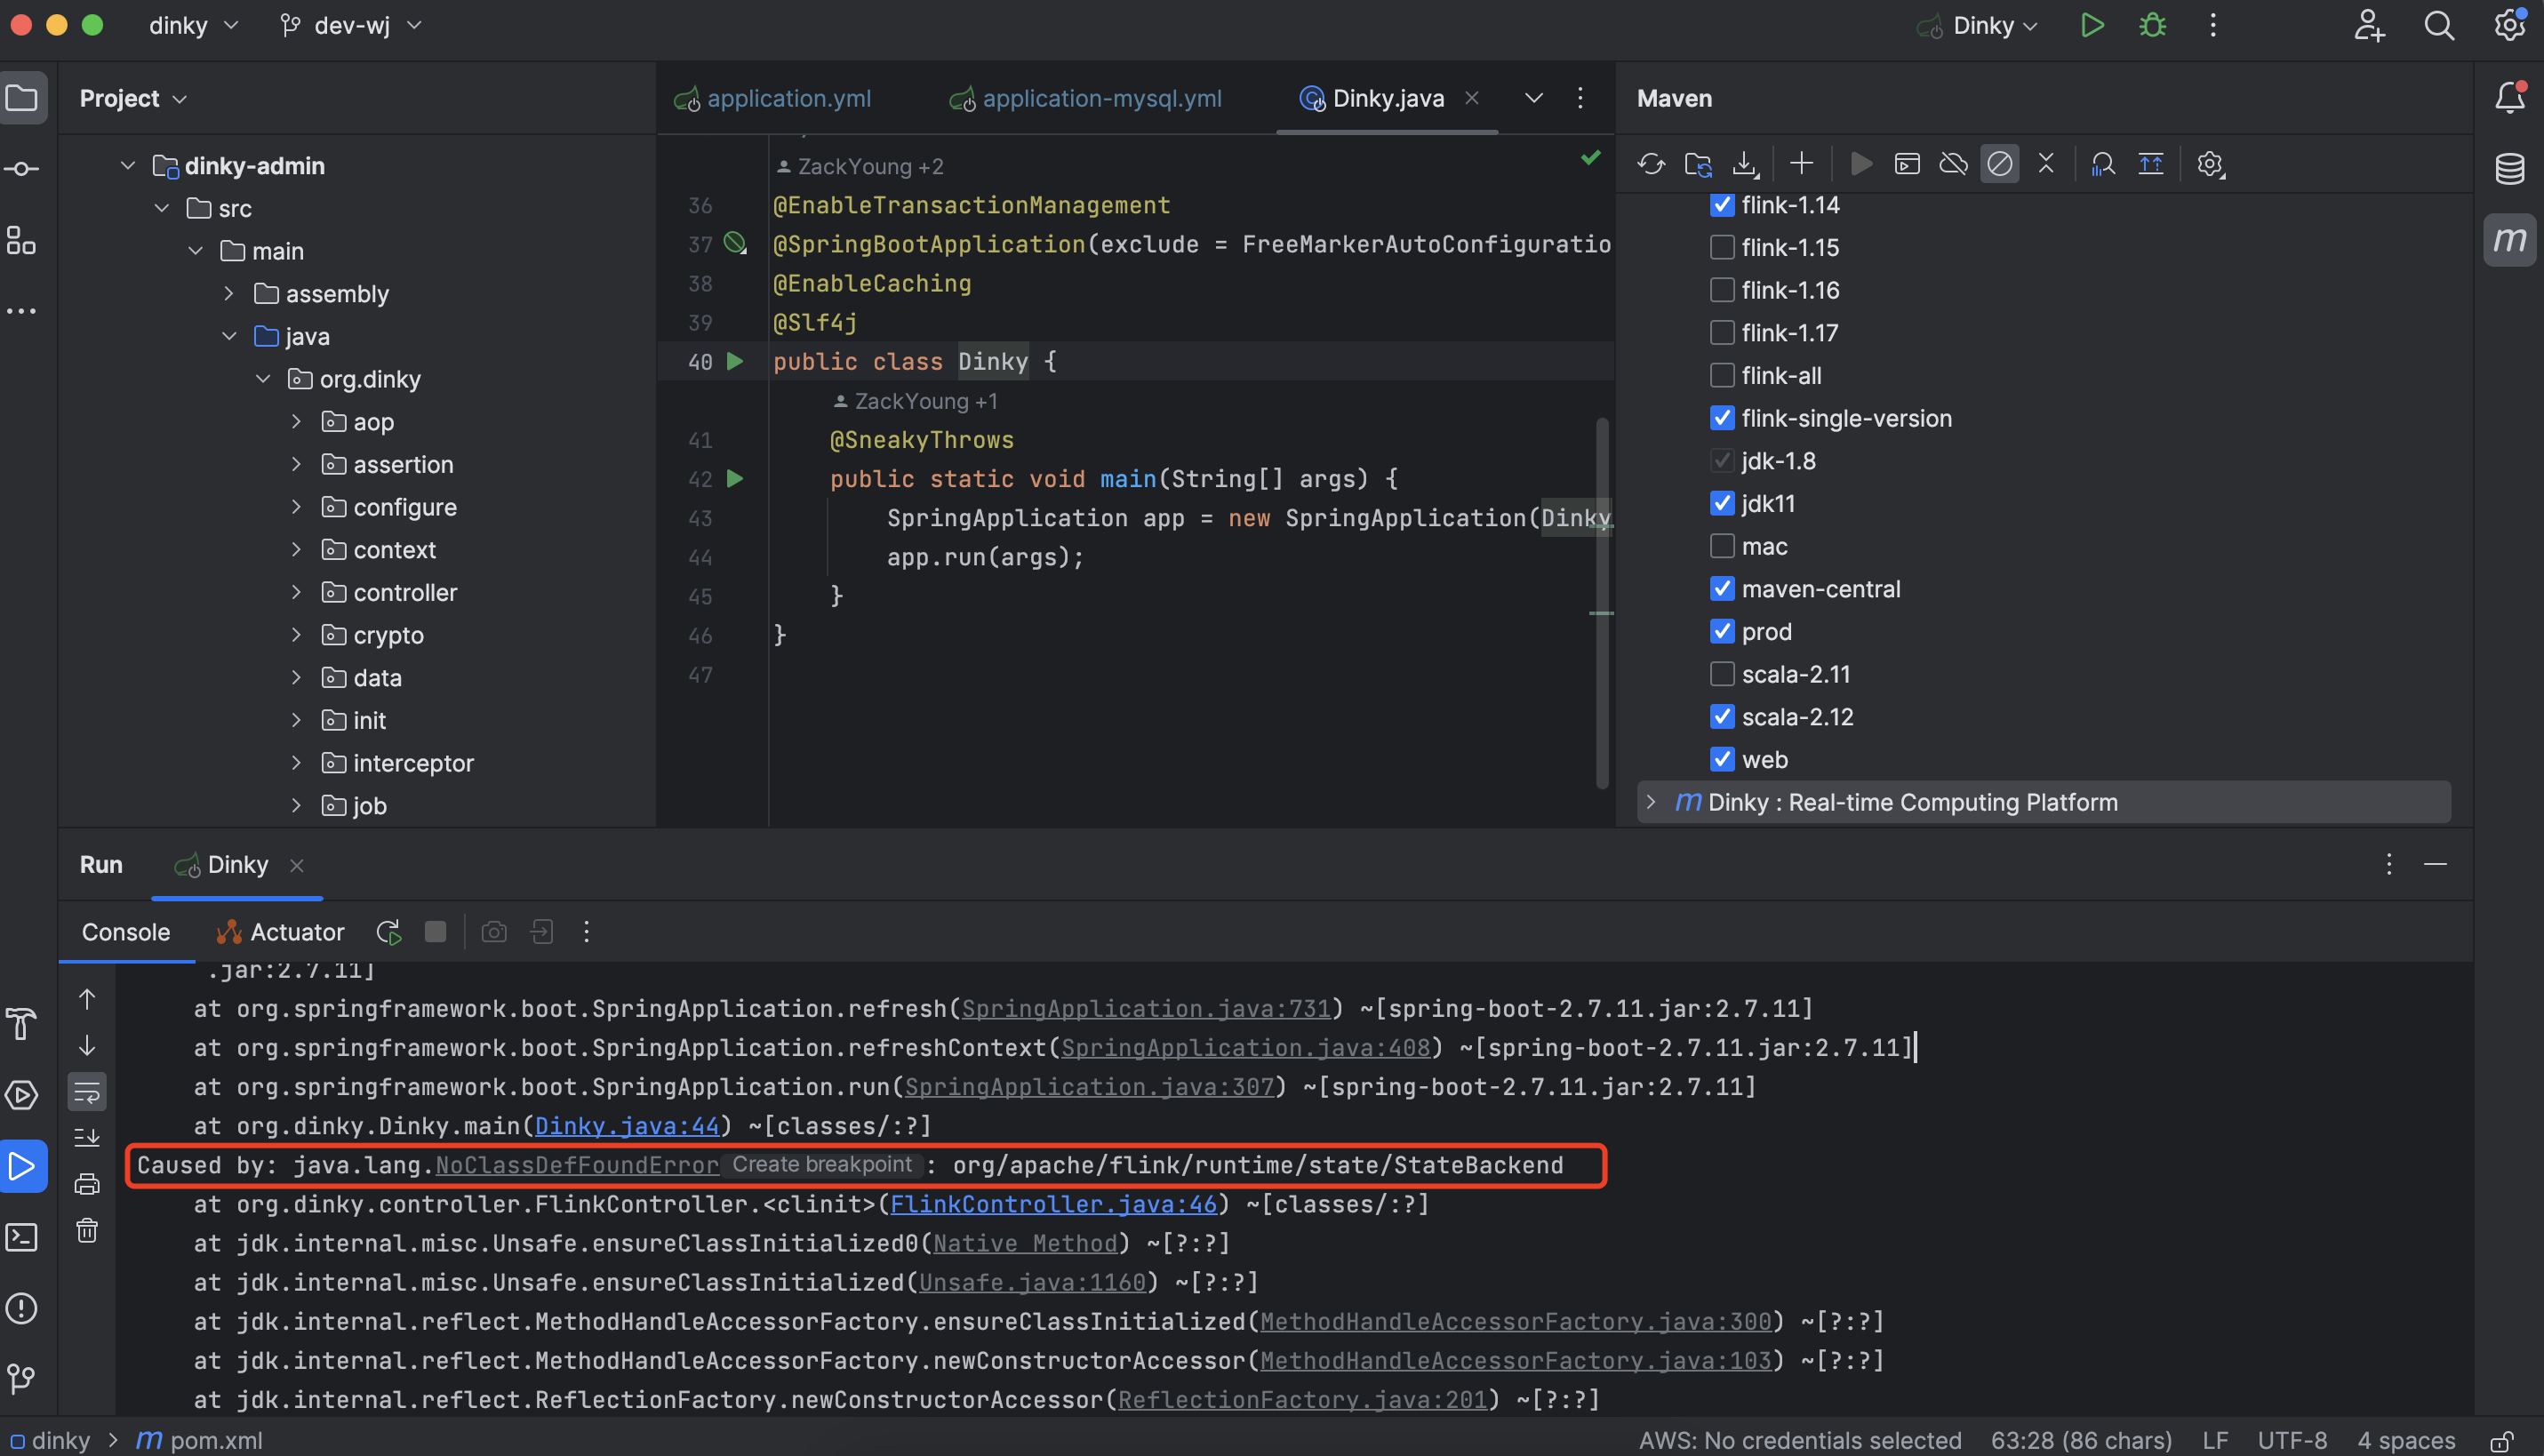The width and height of the screenshot is (2544, 1456).
Task: Stop the running Dinky process
Action: coord(435,932)
